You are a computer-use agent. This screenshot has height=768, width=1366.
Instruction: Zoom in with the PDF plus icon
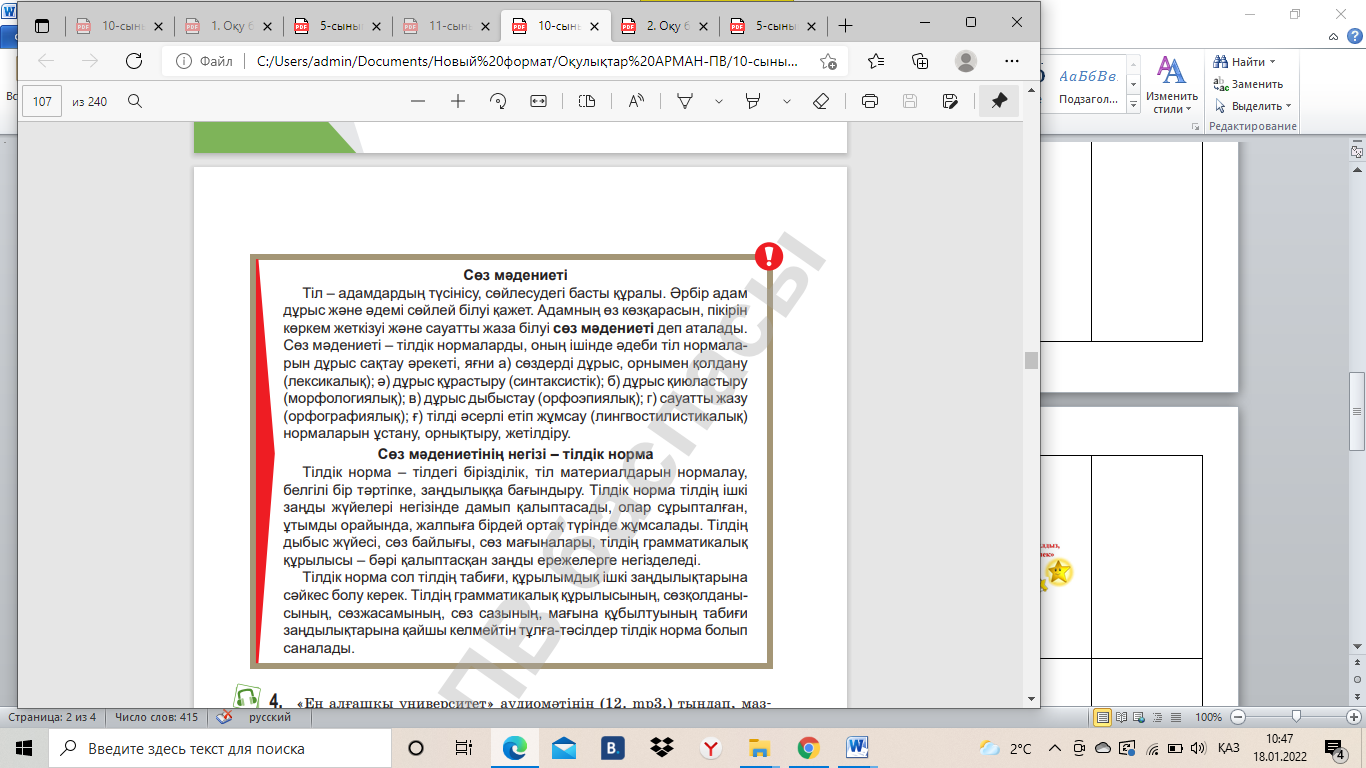458,101
